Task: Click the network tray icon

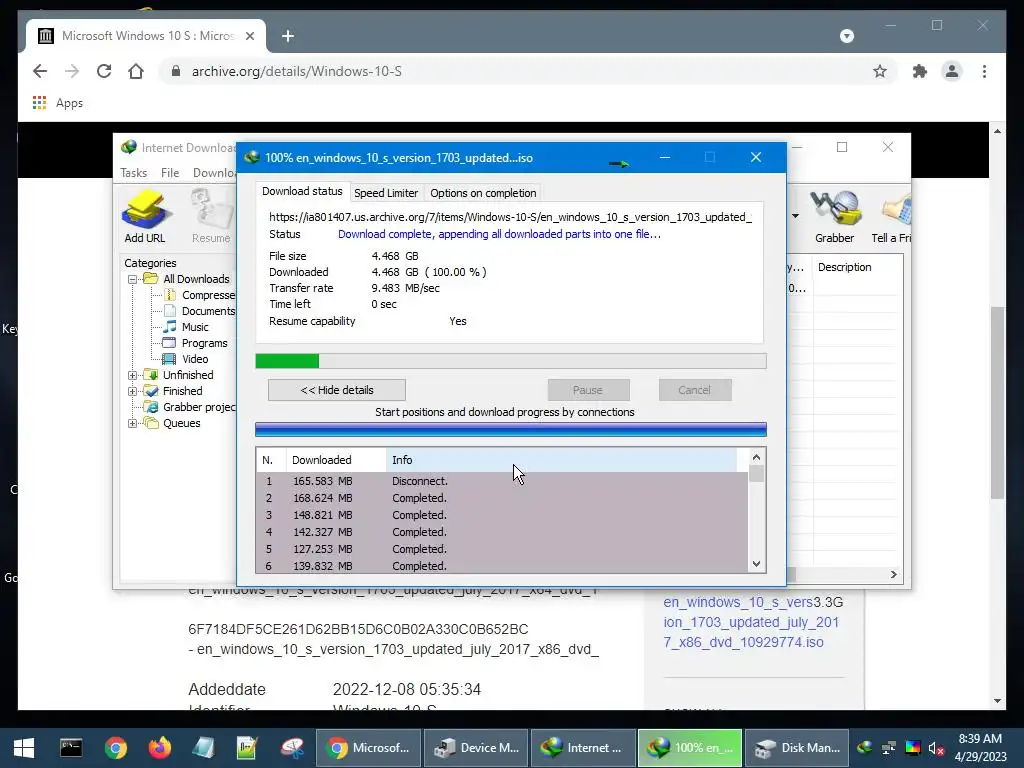Action: (x=888, y=748)
